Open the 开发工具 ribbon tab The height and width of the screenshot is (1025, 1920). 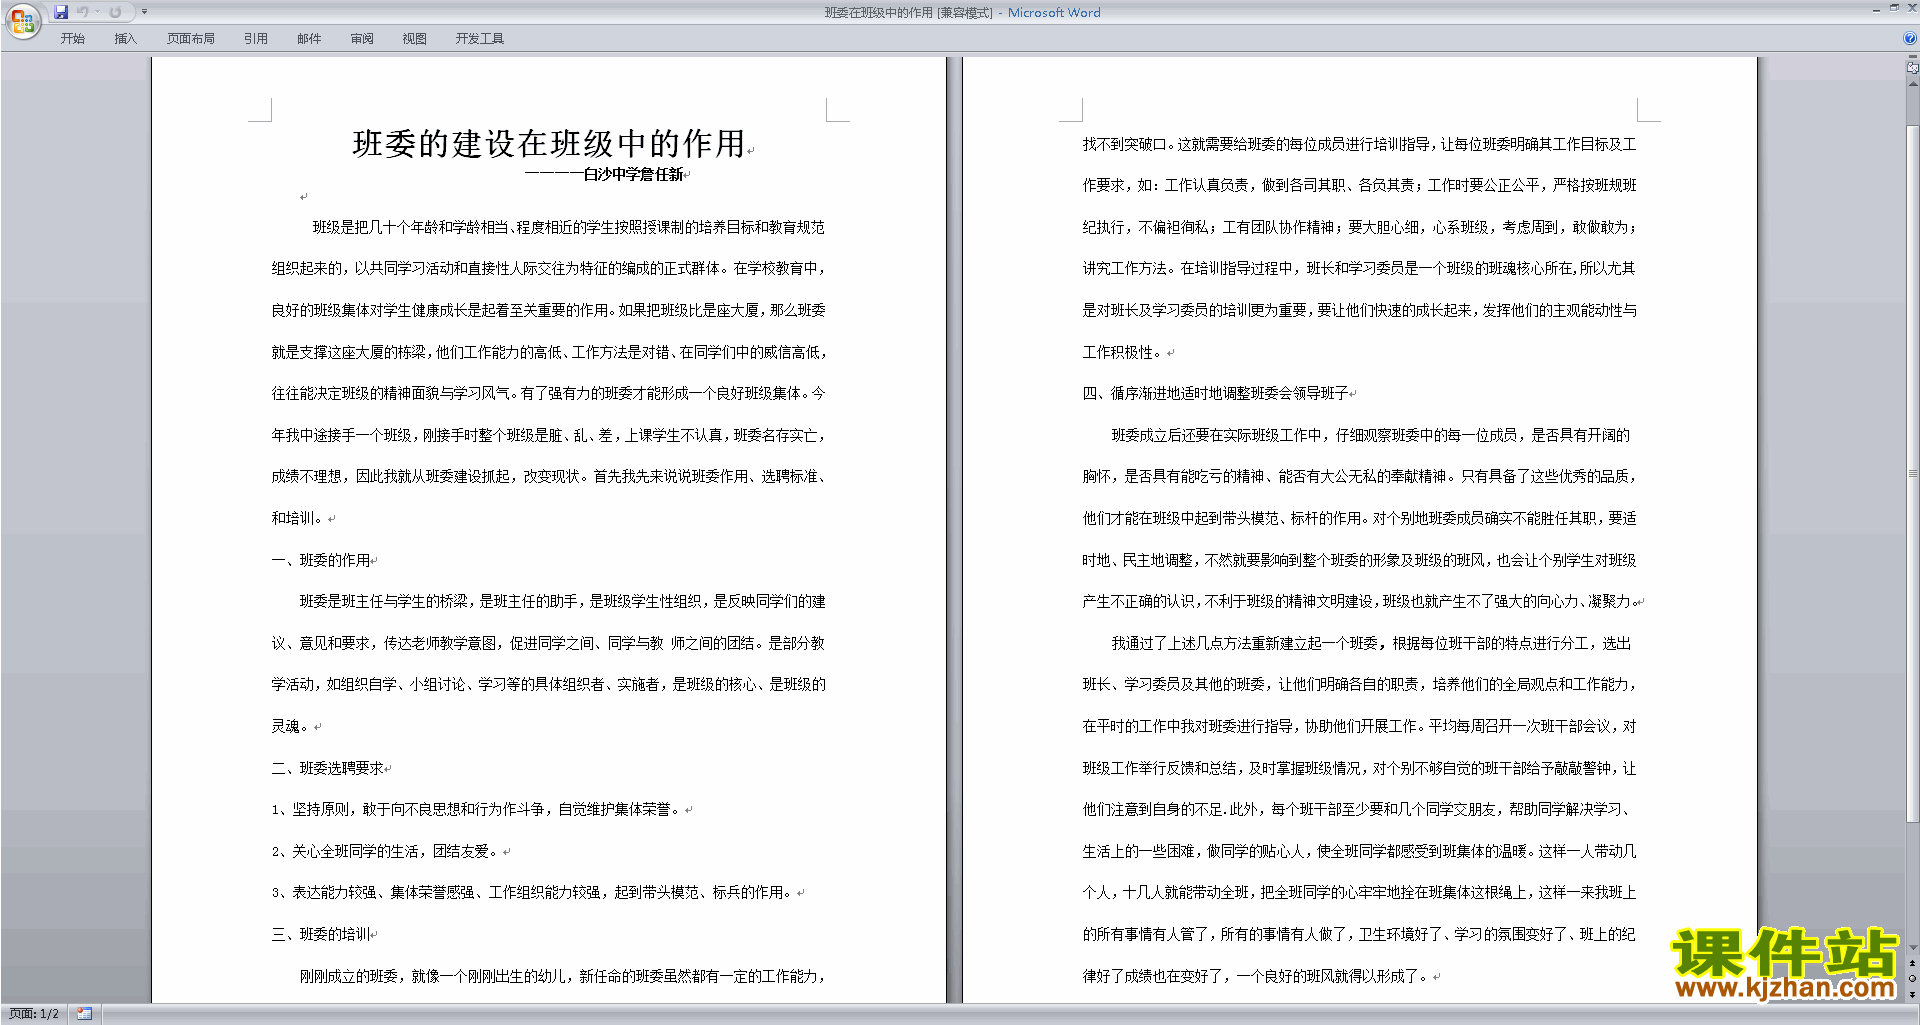tap(479, 39)
